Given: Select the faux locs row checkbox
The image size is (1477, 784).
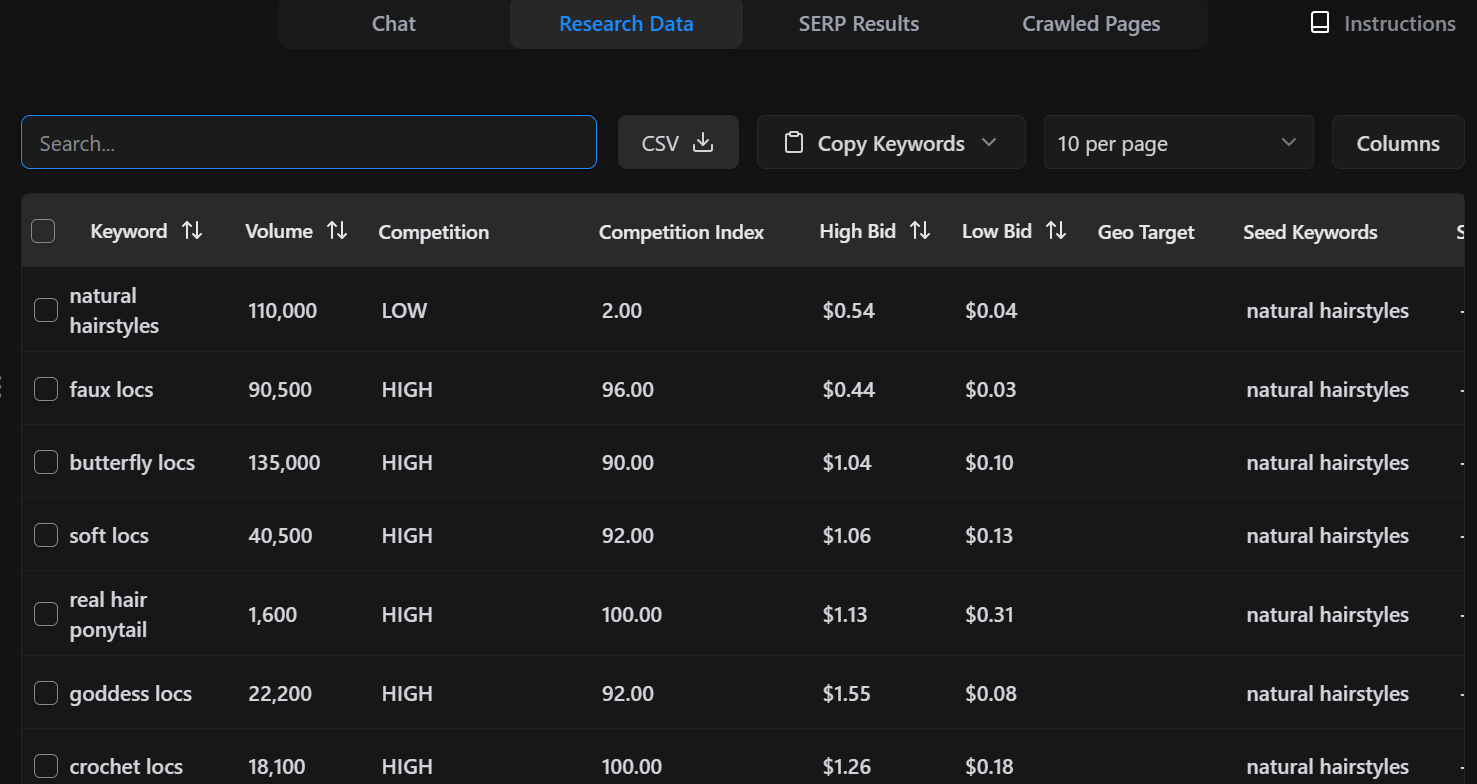Looking at the screenshot, I should click(x=46, y=389).
